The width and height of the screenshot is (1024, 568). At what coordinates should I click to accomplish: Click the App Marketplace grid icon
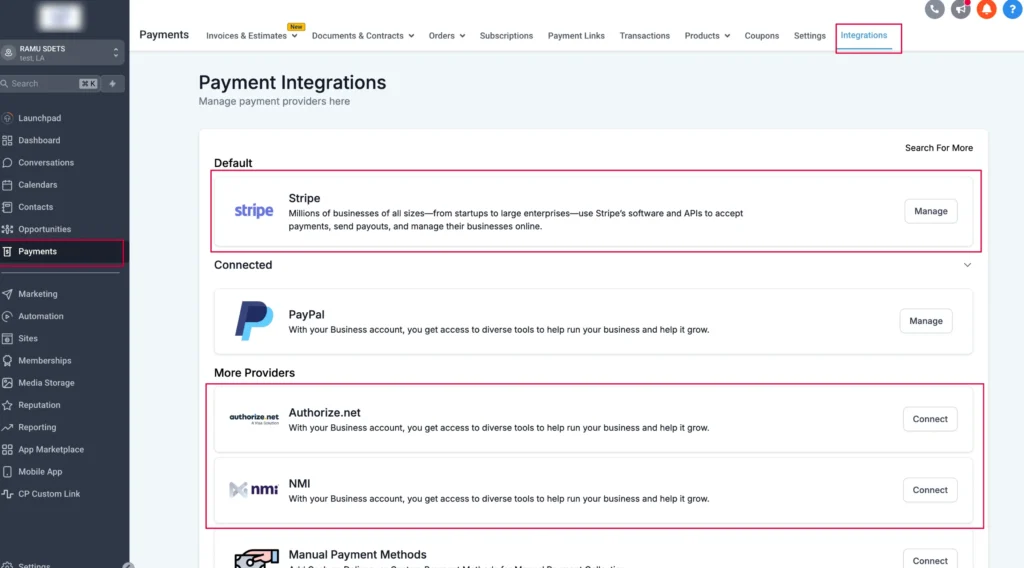point(7,449)
